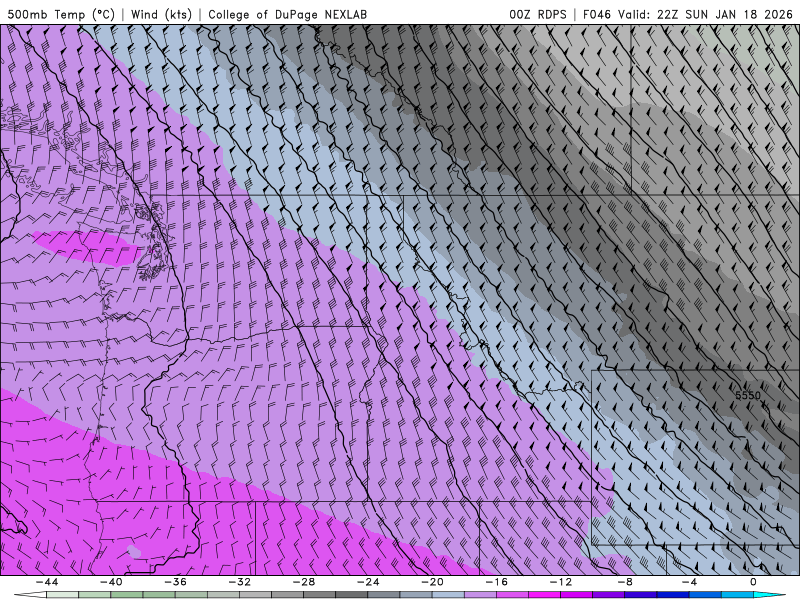Click the -44 color scale label

point(47,582)
